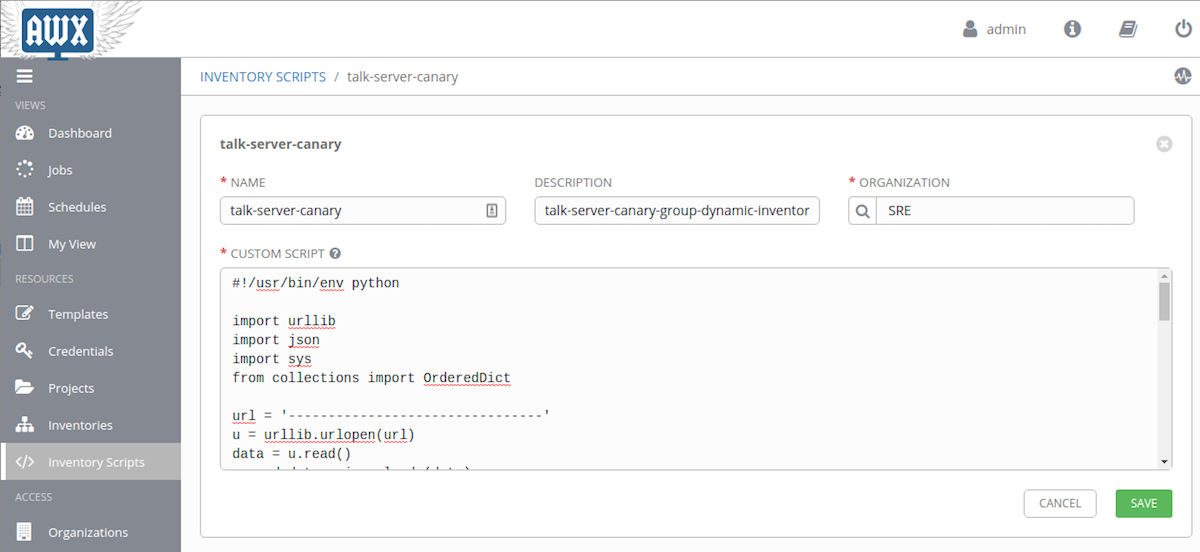Image resolution: width=1200 pixels, height=552 pixels.
Task: Click the ORGANIZATION field containing SRE
Action: [1005, 210]
